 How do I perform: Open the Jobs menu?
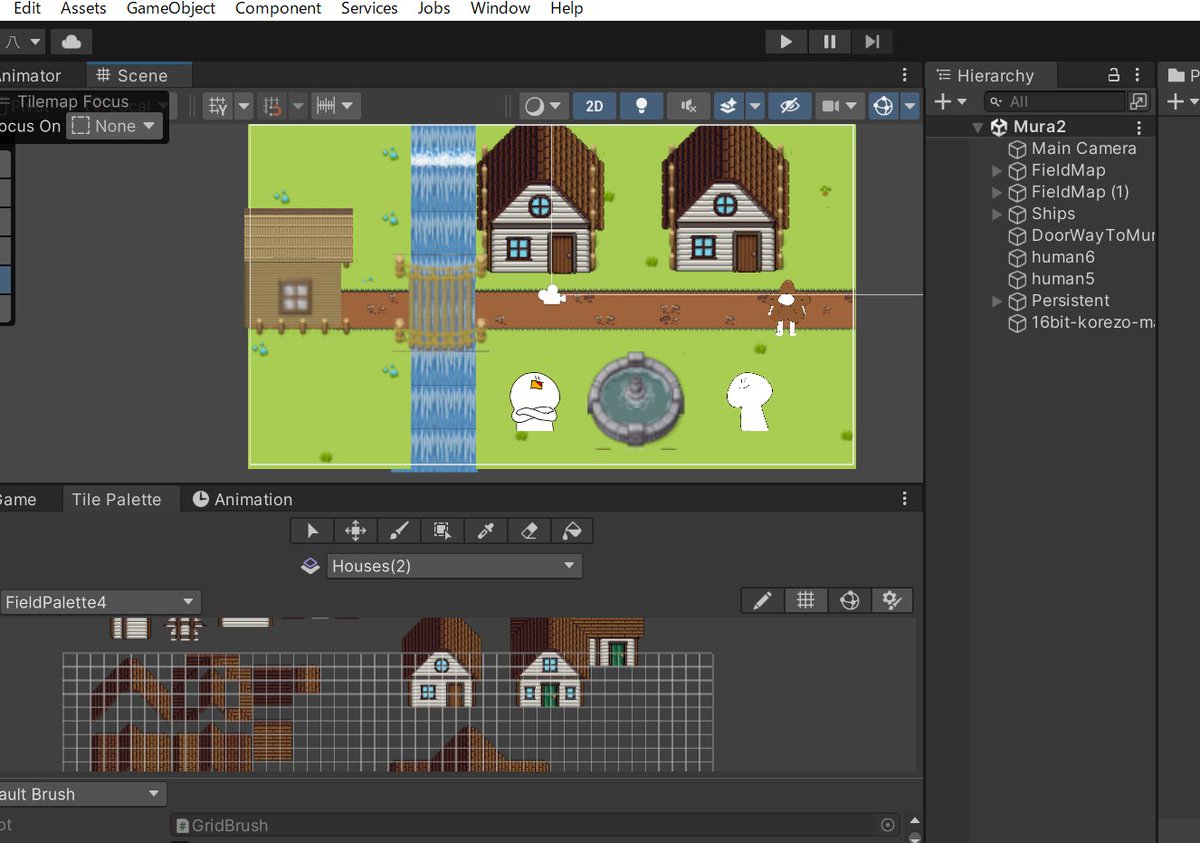(x=434, y=8)
